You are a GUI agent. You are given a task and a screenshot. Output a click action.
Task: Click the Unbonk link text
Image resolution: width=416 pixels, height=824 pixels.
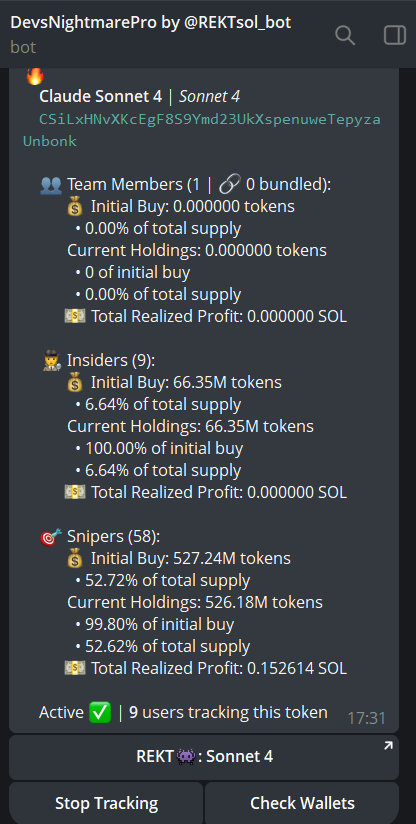[50, 141]
